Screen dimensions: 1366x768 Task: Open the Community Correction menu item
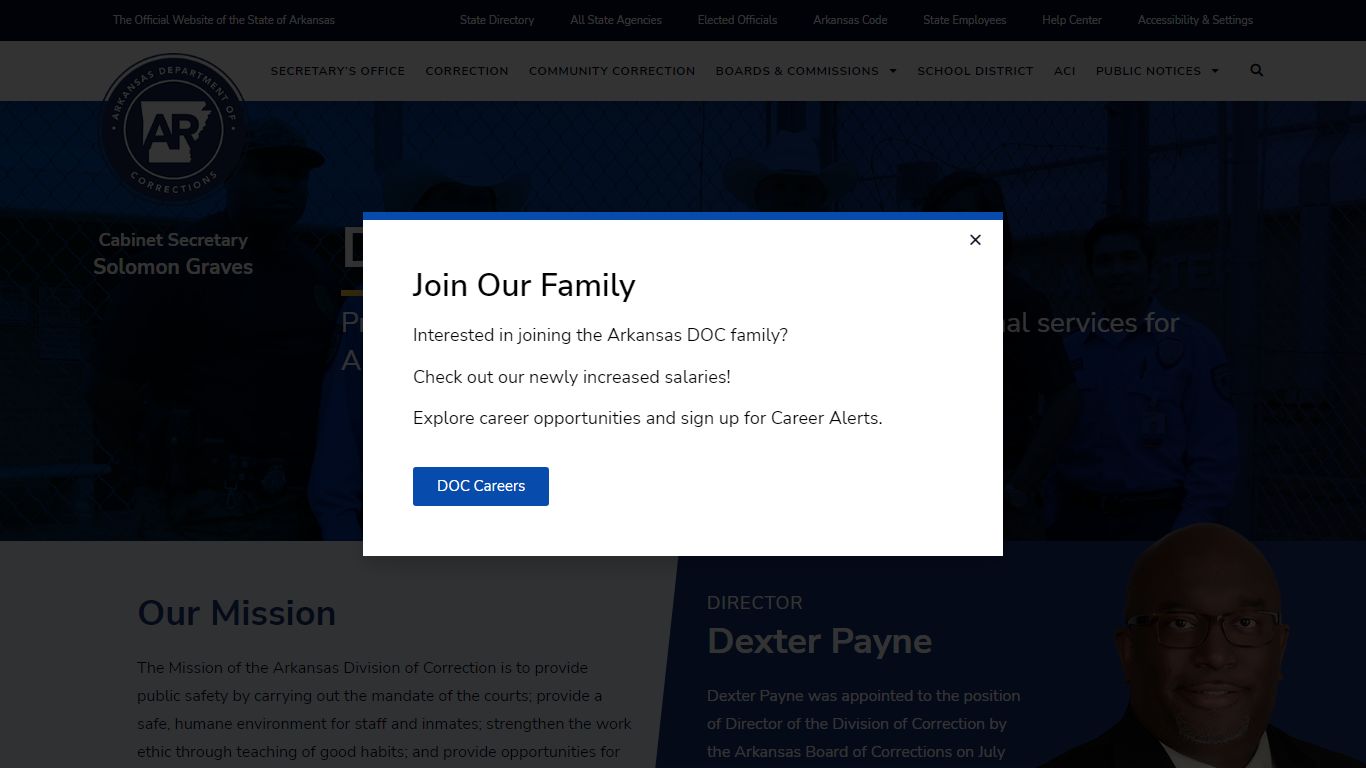click(612, 71)
